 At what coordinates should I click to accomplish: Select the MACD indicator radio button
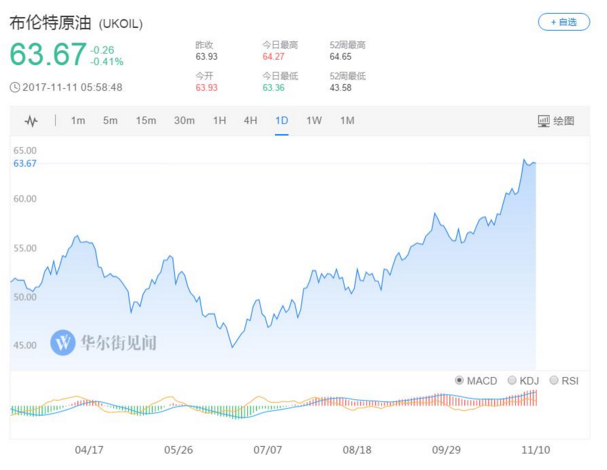click(x=459, y=381)
